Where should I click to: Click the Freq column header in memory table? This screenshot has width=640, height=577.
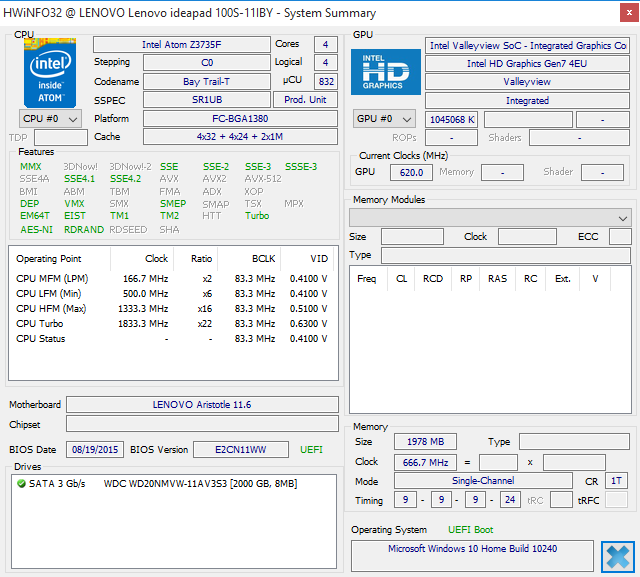tap(366, 279)
